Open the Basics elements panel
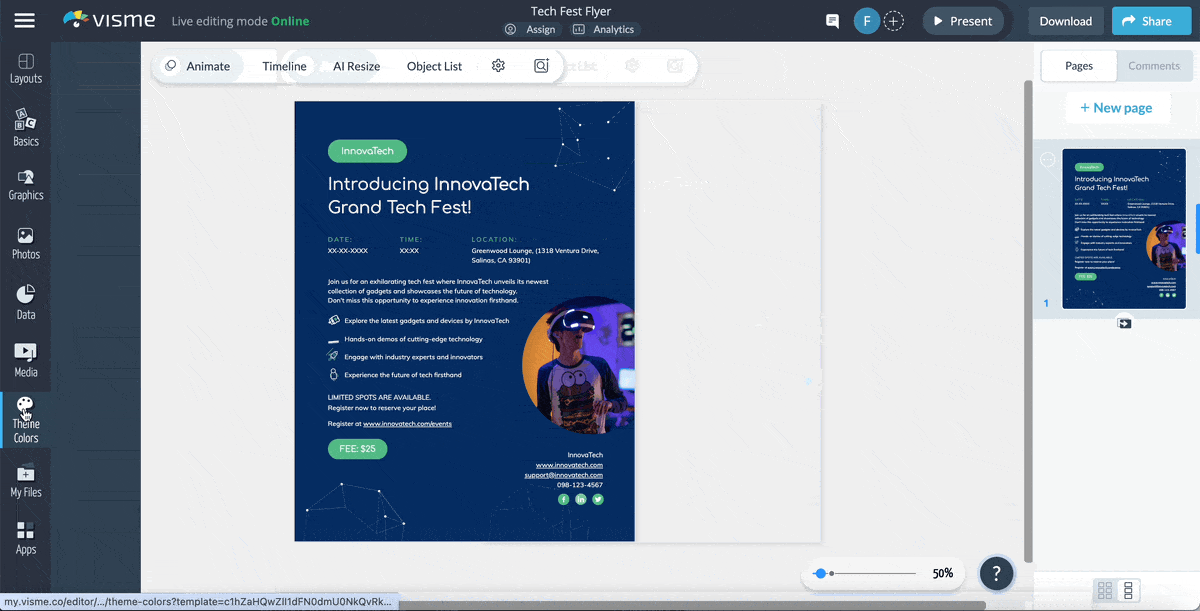 click(26, 128)
